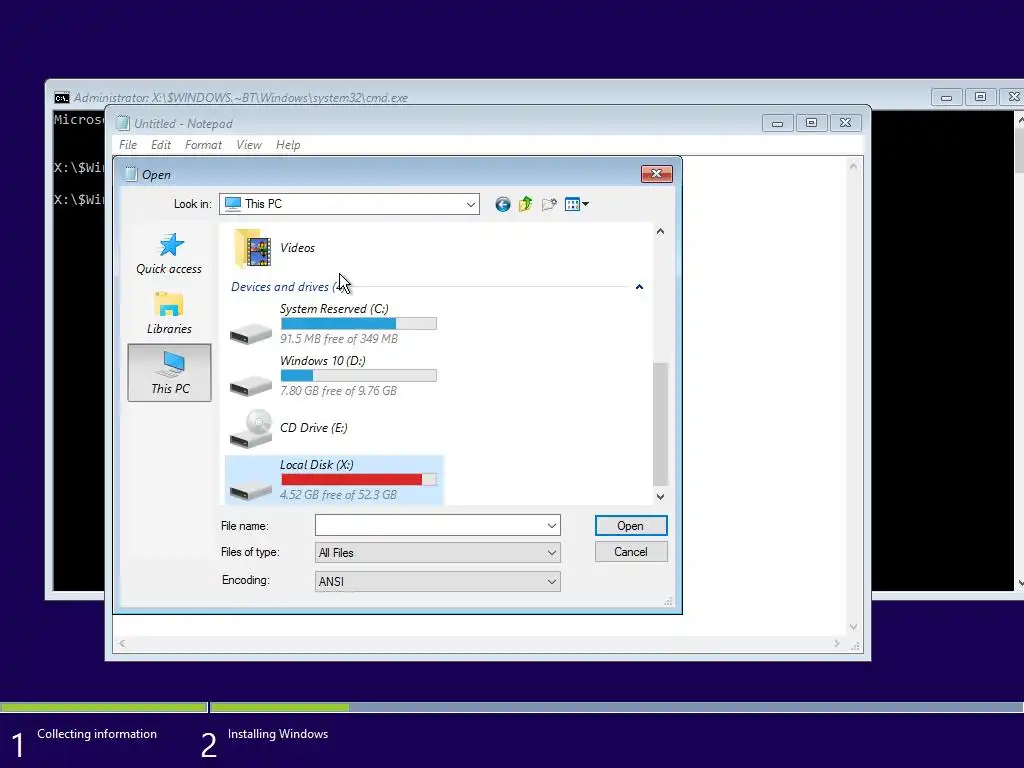Click the 'Installing Windows' step label
Viewport: 1024px width, 768px height.
coord(278,734)
